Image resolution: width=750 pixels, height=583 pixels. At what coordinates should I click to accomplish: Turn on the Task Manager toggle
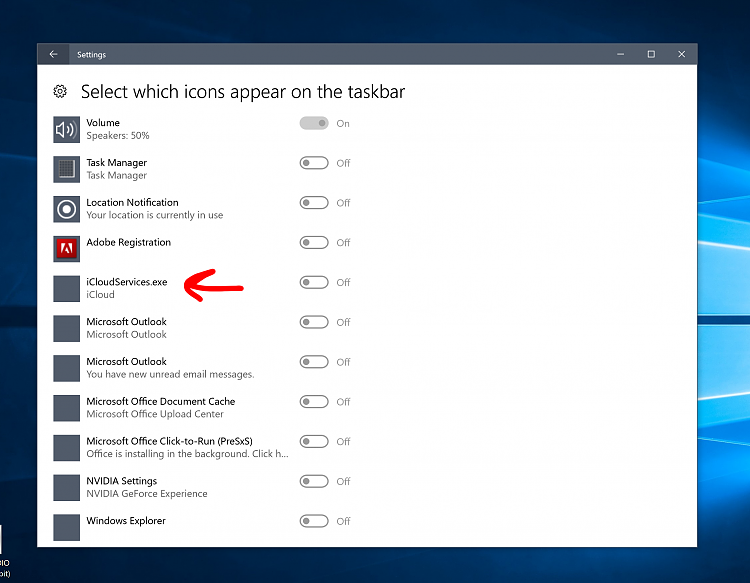[x=314, y=163]
